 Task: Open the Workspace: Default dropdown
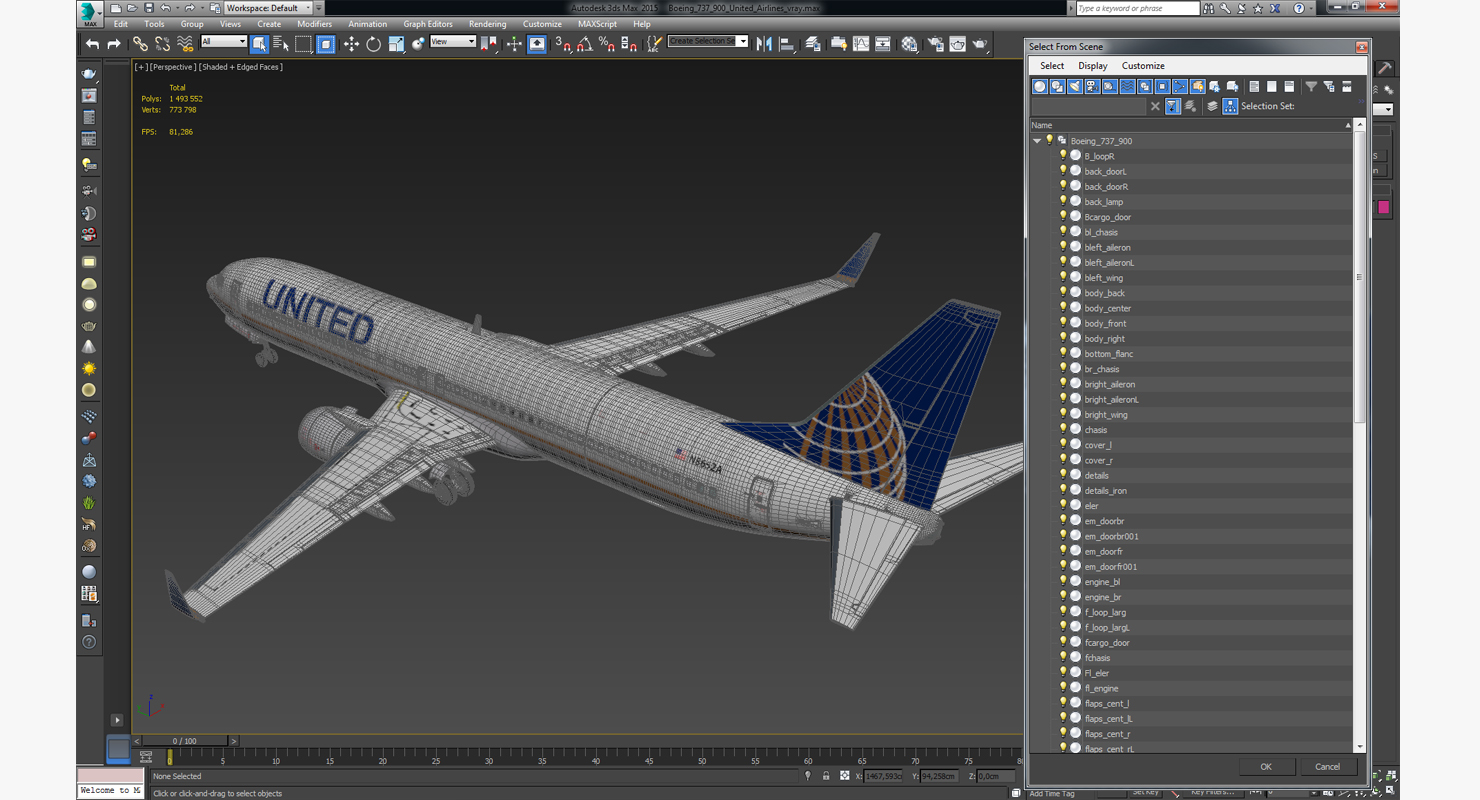269,8
